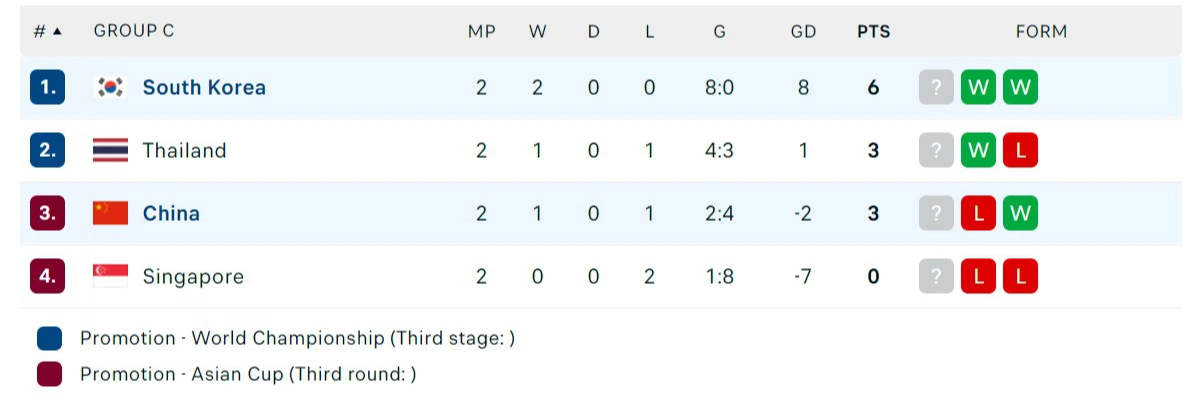Open the China team link
Image resolution: width=1198 pixels, height=395 pixels.
[171, 213]
